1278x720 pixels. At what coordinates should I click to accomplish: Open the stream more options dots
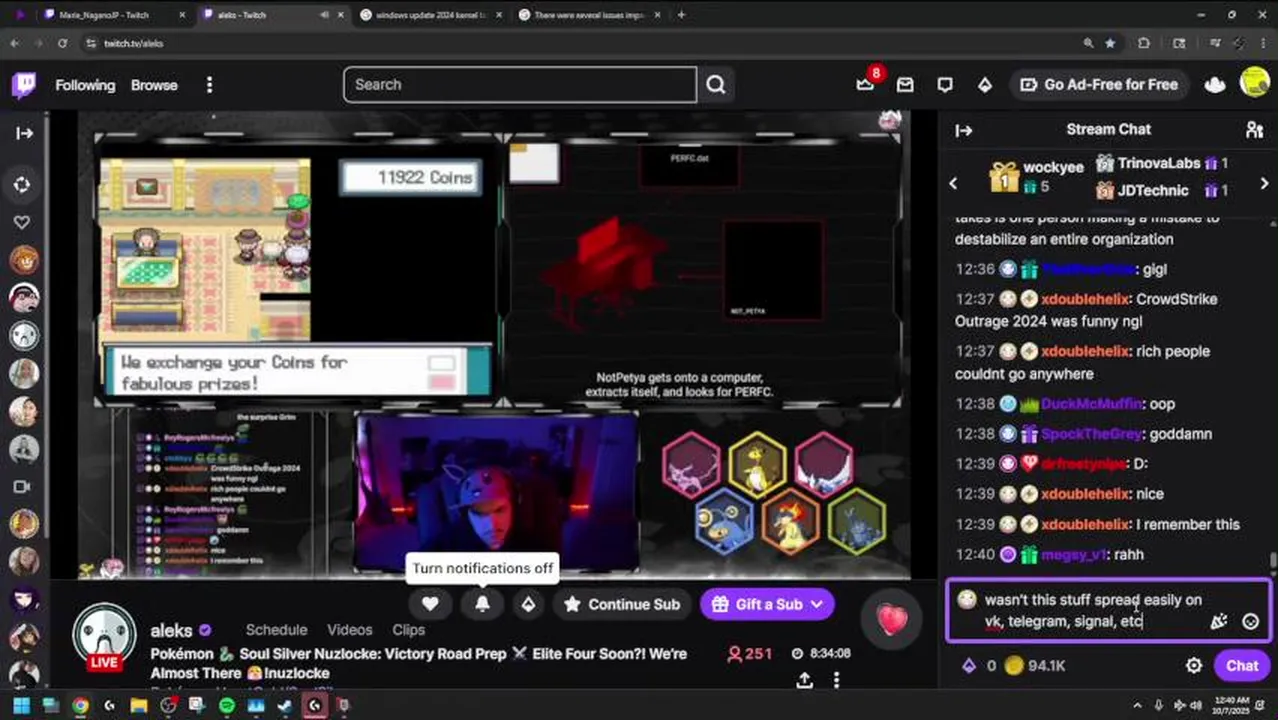pos(836,681)
